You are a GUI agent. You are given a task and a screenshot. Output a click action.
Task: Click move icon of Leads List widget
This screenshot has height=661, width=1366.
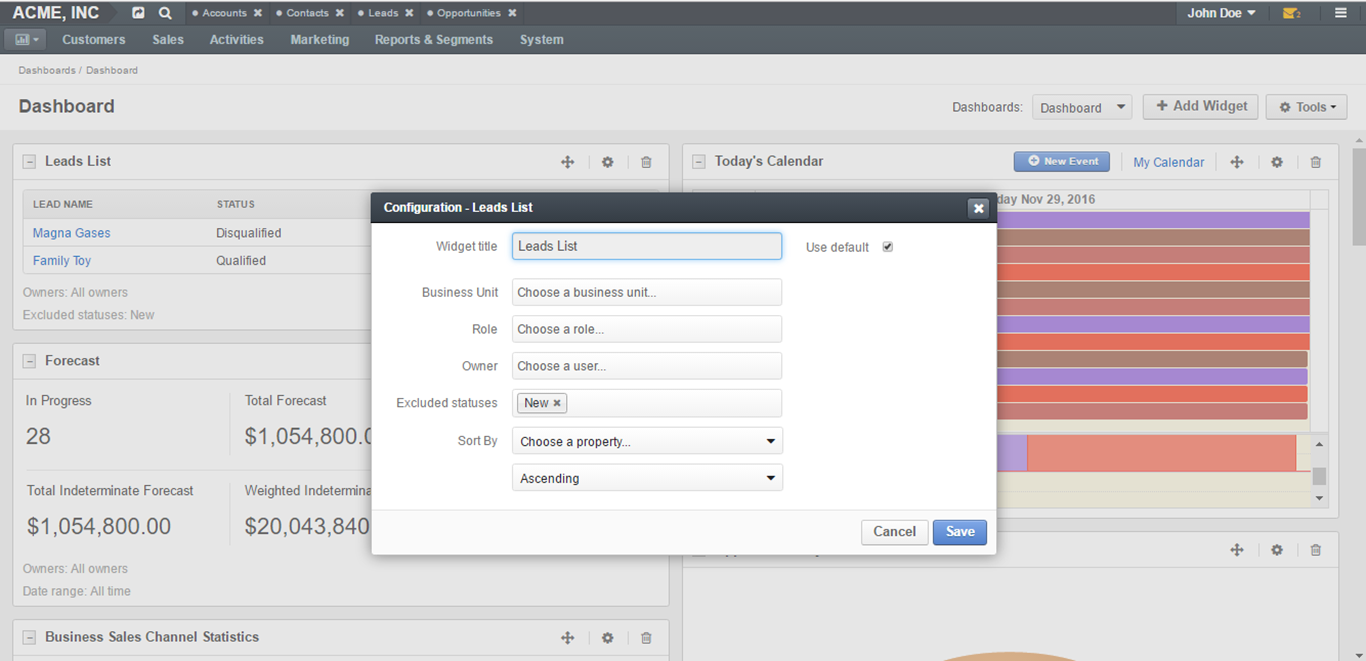[x=568, y=162]
